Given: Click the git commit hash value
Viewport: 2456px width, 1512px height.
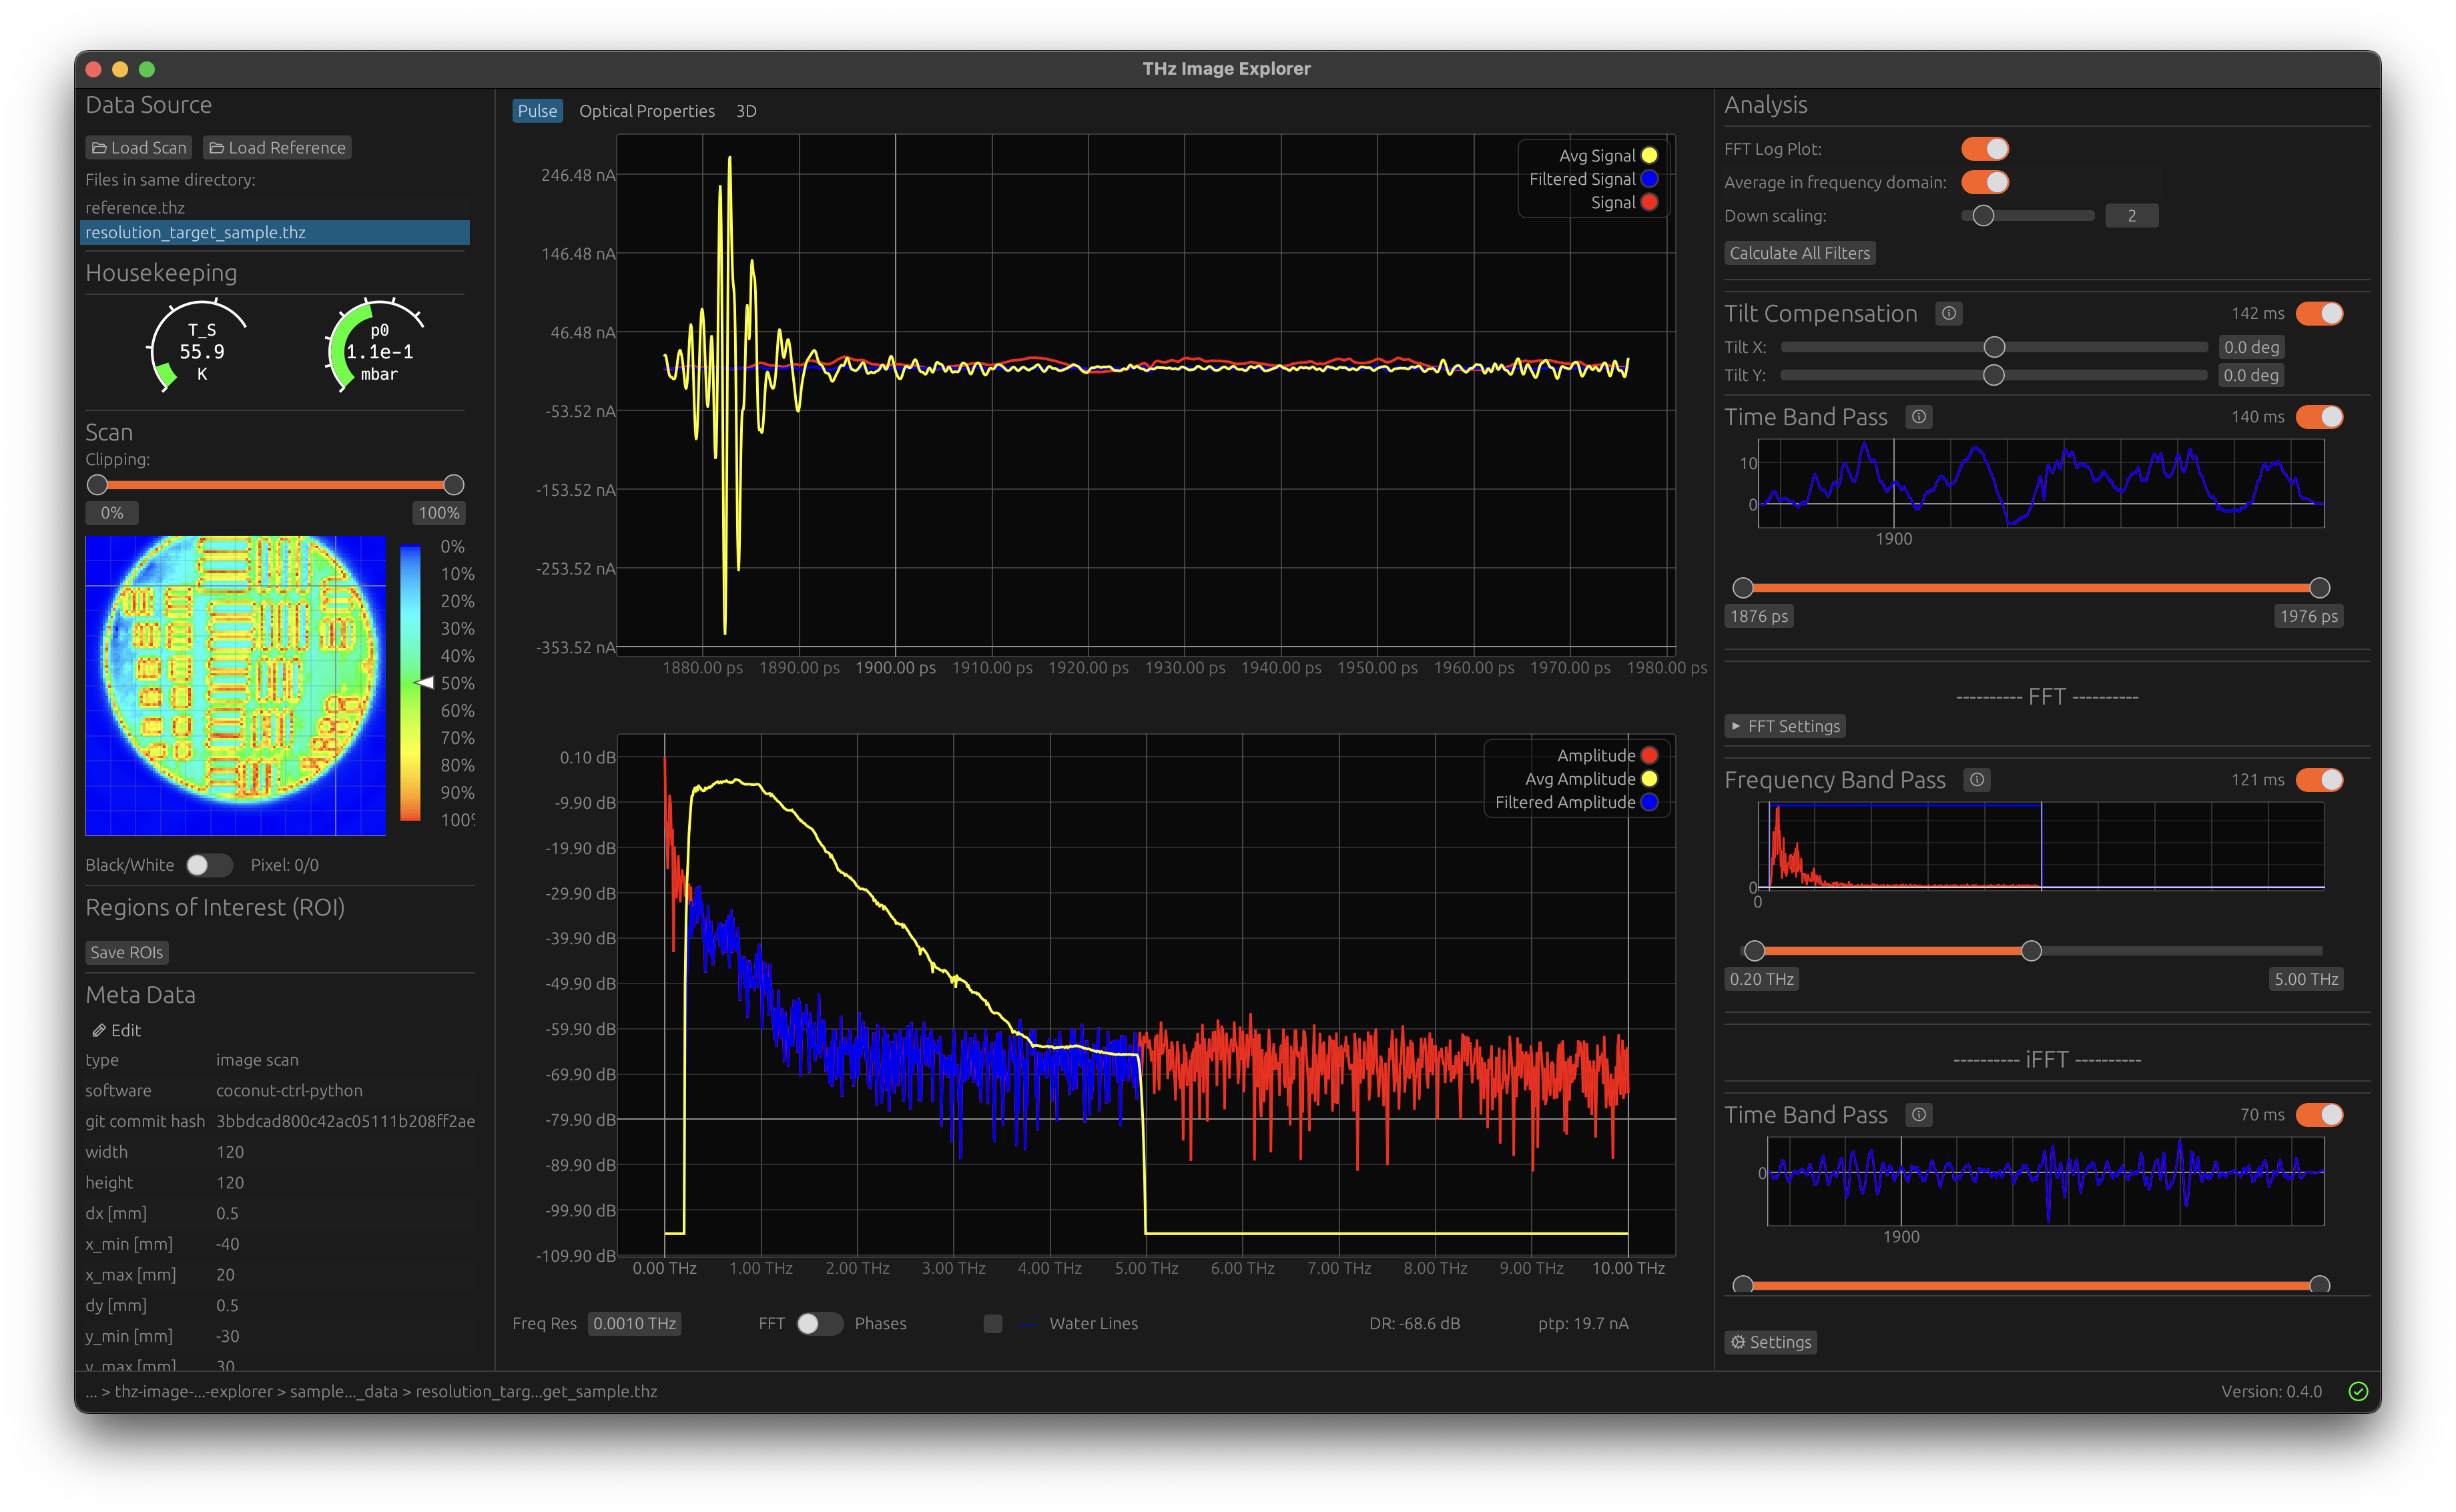Looking at the screenshot, I should [x=345, y=1122].
